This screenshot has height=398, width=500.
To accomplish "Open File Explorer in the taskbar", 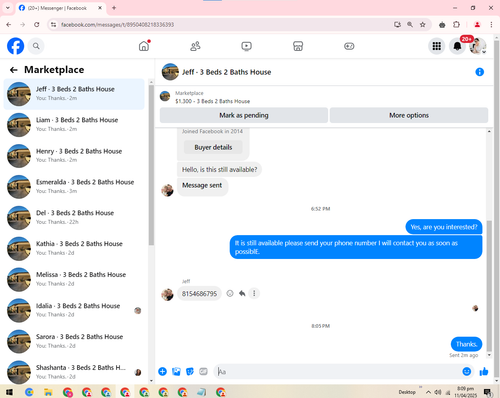I will click(x=48, y=392).
